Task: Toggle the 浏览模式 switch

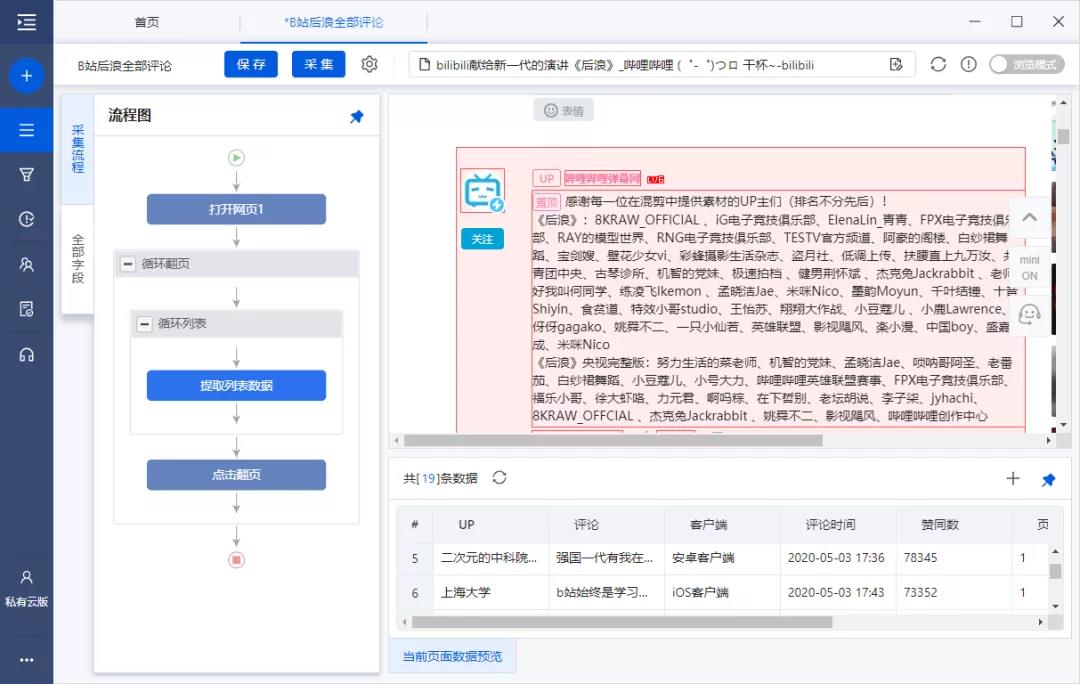Action: click(1027, 64)
